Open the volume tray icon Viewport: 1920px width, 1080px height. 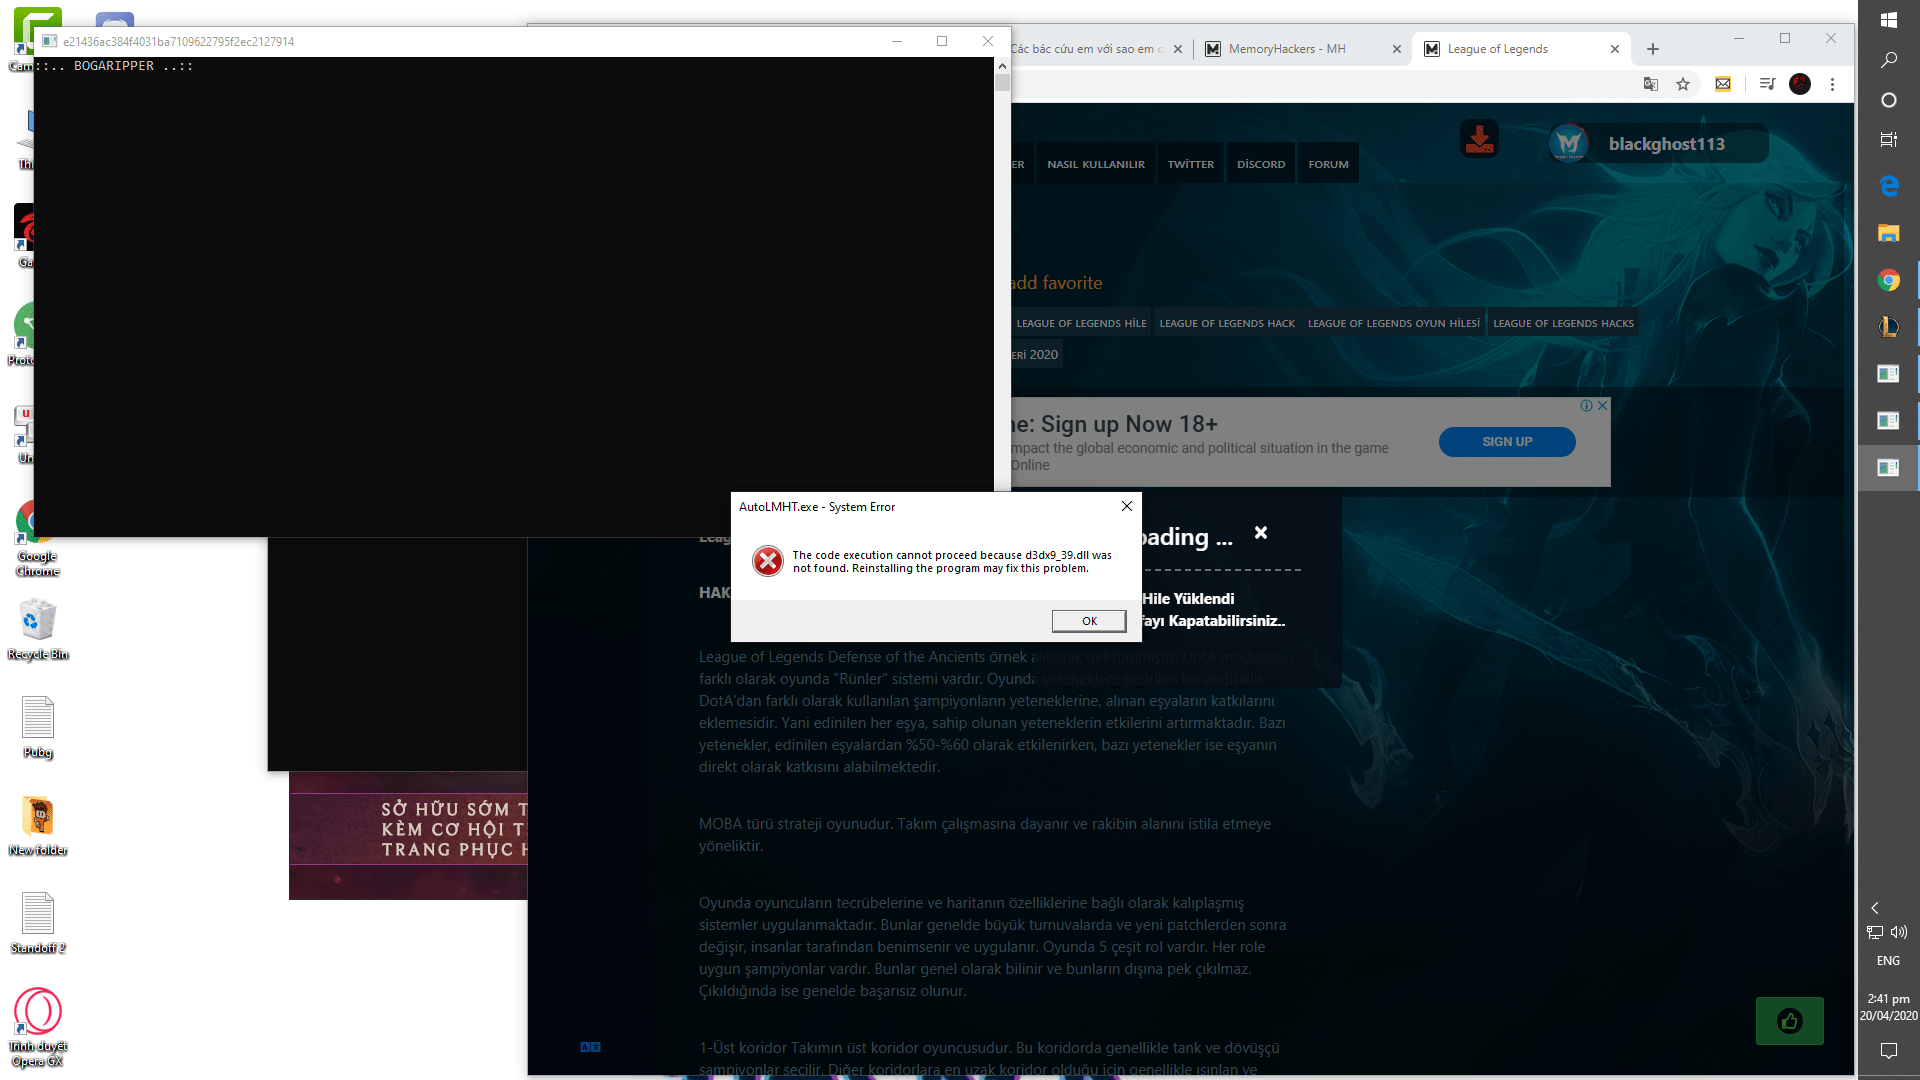coord(1899,932)
